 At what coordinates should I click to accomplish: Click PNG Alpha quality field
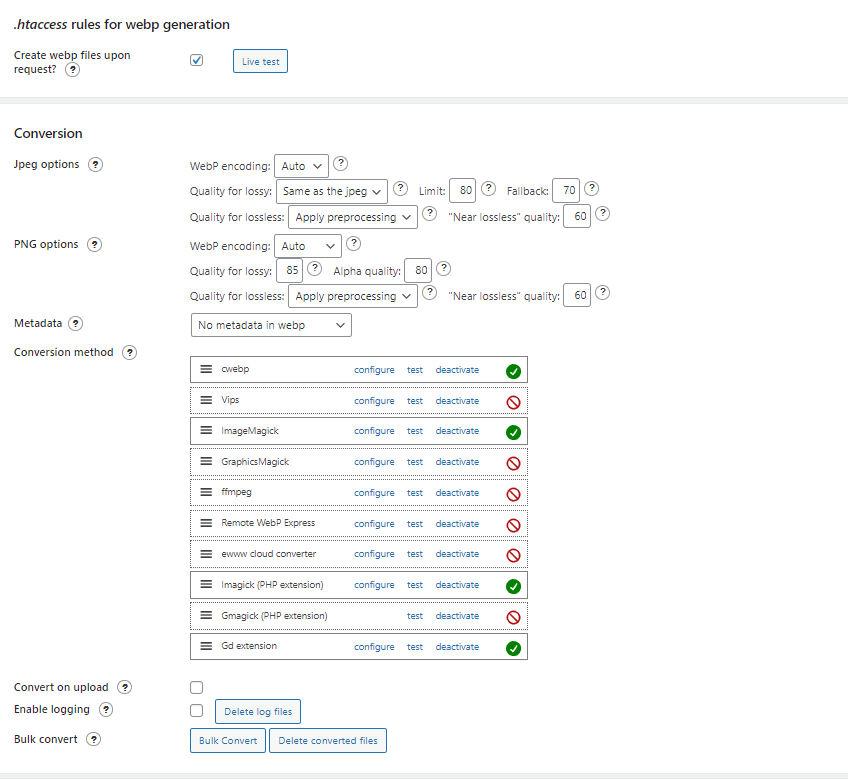coord(418,270)
